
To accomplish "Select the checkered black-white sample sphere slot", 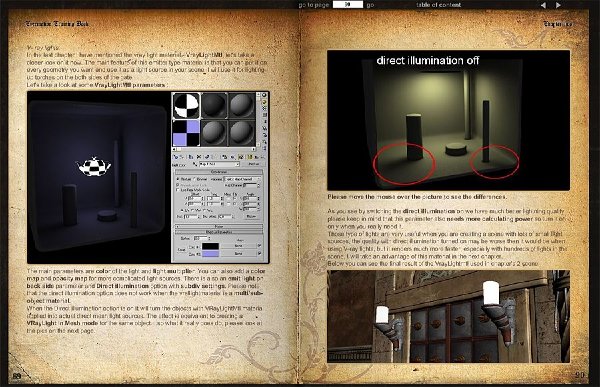I will [186, 106].
